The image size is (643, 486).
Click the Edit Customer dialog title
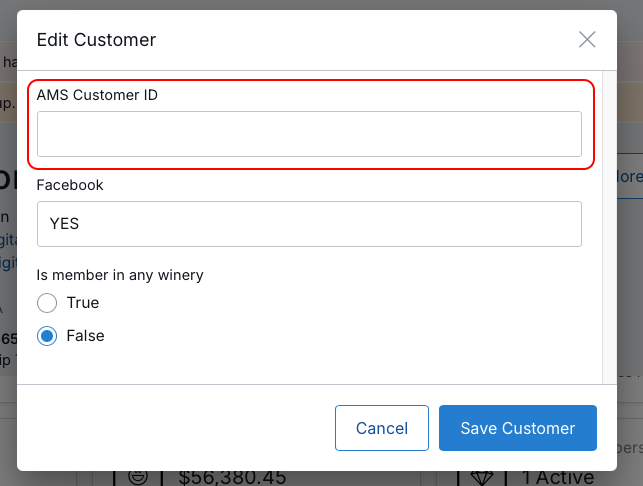coord(96,40)
